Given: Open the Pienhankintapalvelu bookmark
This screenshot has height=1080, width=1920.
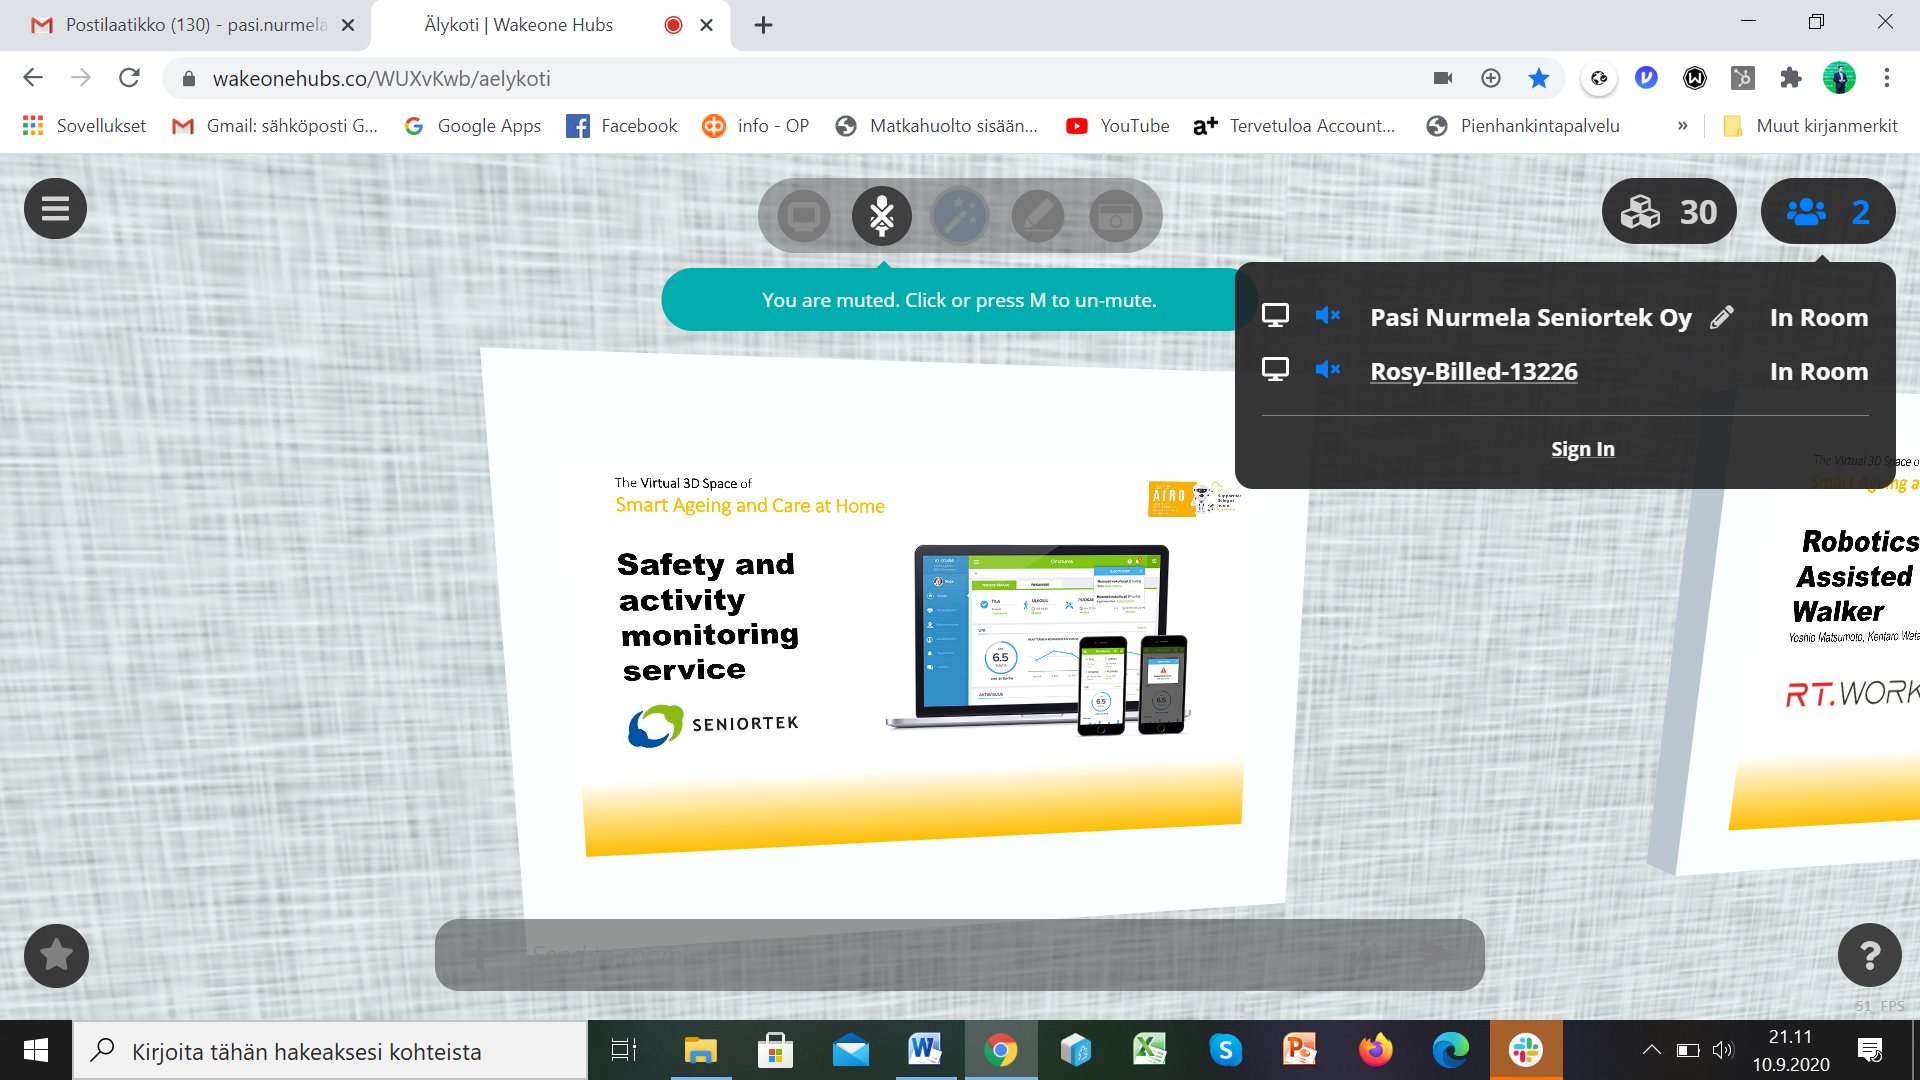Looking at the screenshot, I should 1523,126.
